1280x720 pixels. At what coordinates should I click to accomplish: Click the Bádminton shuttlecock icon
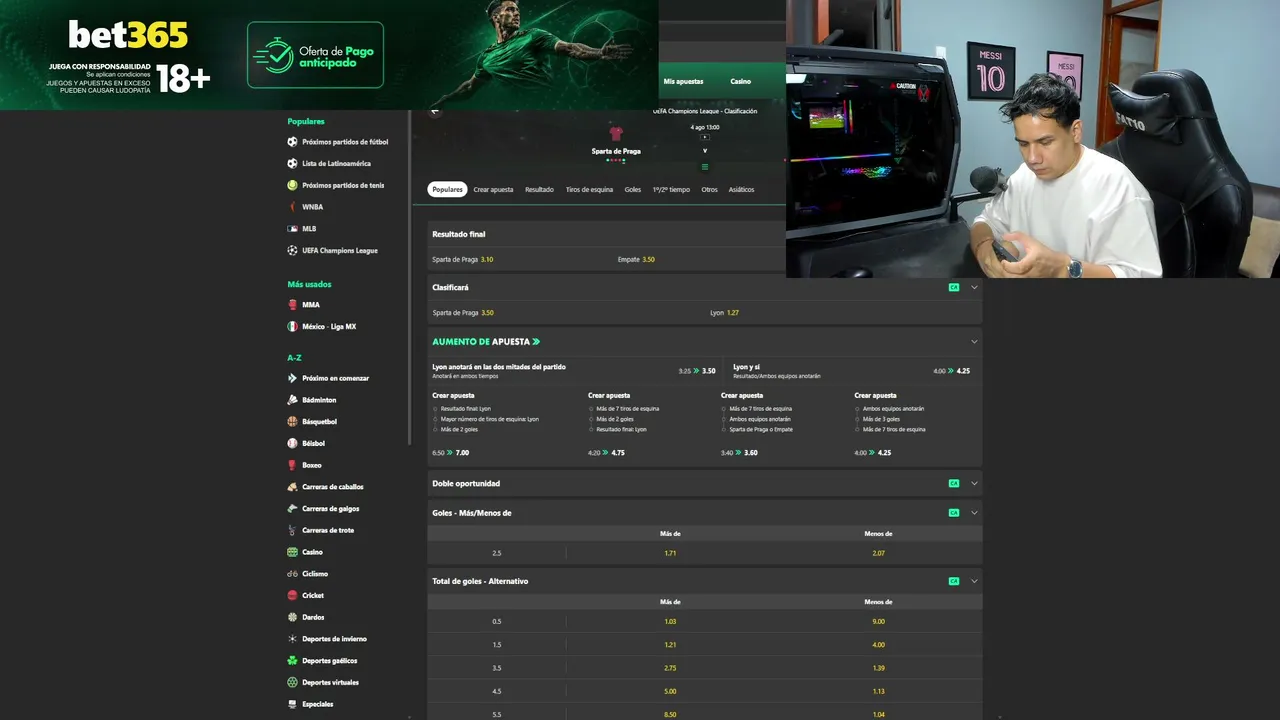click(292, 400)
